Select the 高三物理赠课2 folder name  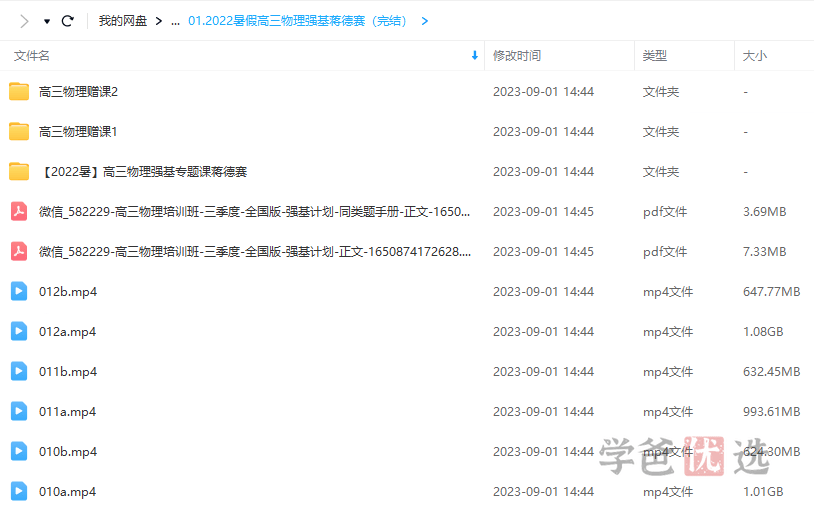tap(78, 92)
